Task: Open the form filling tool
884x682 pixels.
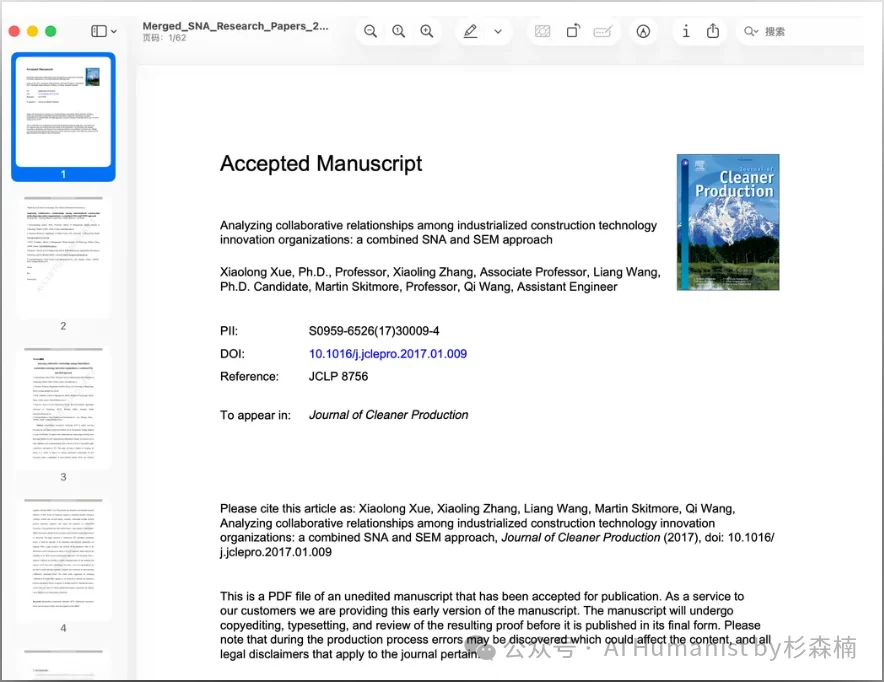Action: click(x=602, y=32)
